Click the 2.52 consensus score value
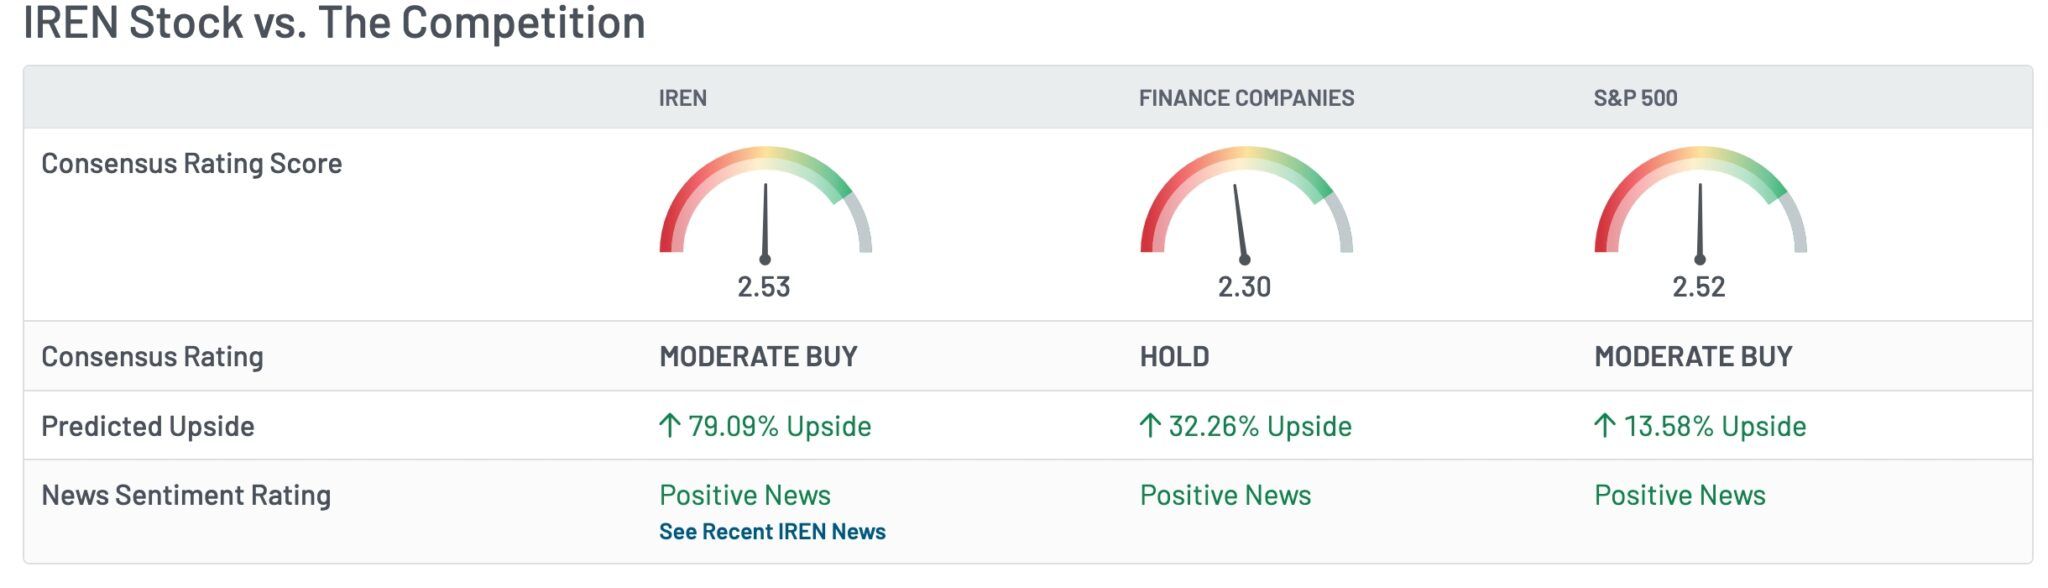2048x588 pixels. coord(1699,287)
